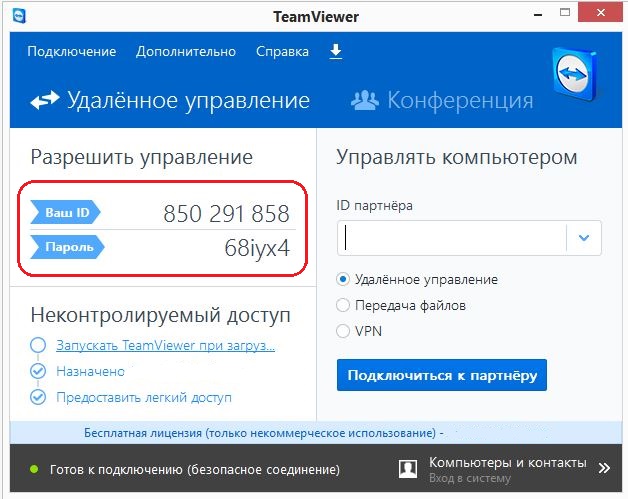628x499 pixels.
Task: Click the Назначено text
Action: point(91,371)
